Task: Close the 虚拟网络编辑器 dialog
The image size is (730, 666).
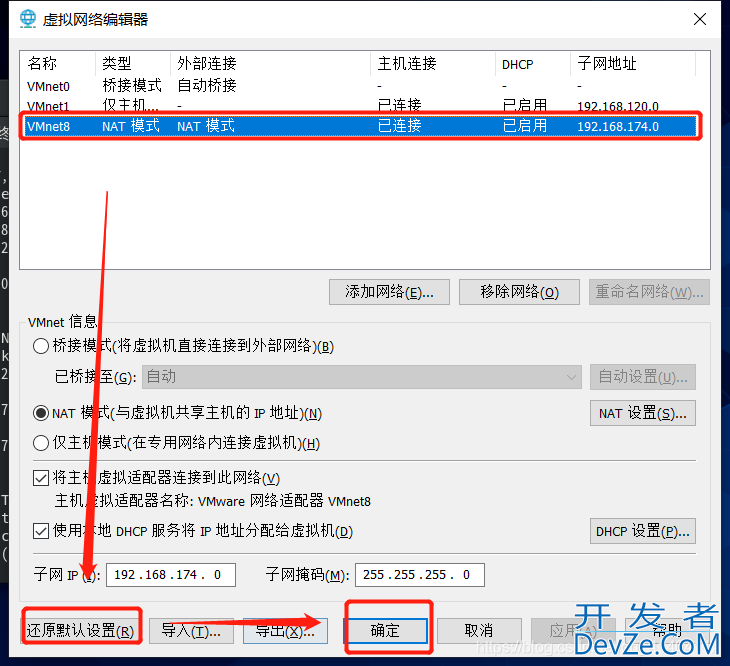Action: coord(700,19)
